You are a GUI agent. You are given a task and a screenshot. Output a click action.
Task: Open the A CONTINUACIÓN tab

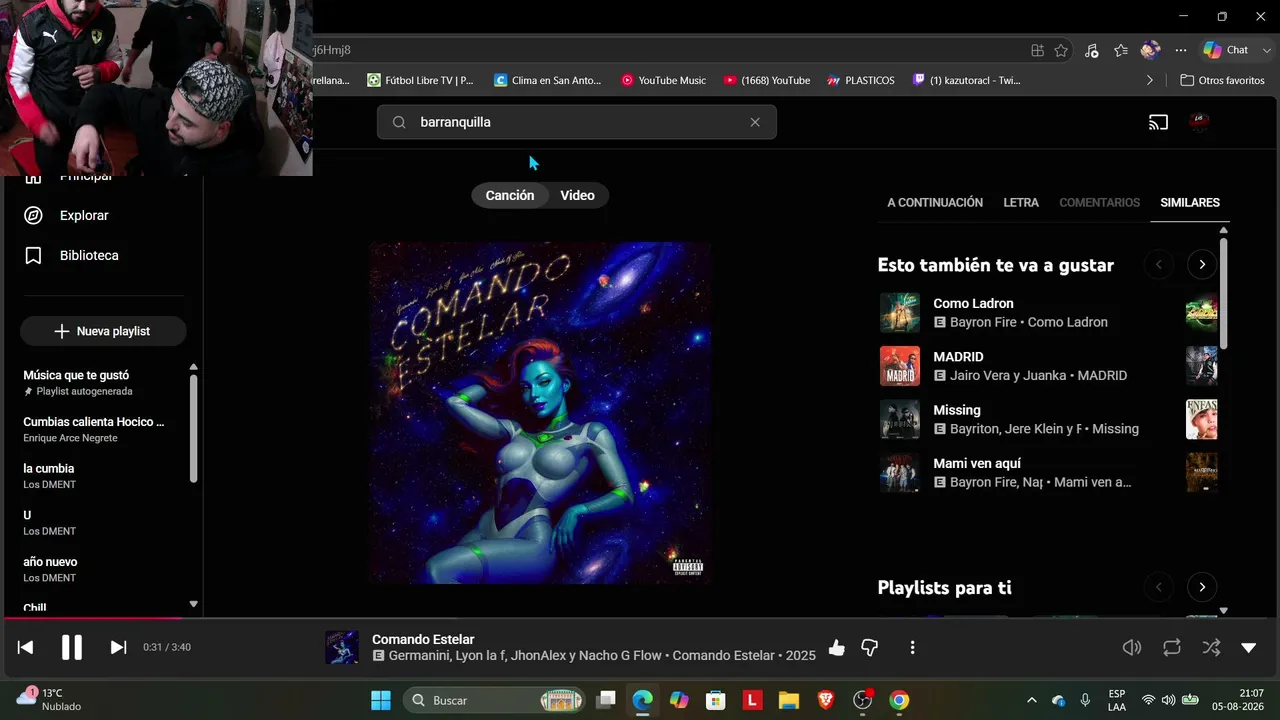tap(935, 202)
